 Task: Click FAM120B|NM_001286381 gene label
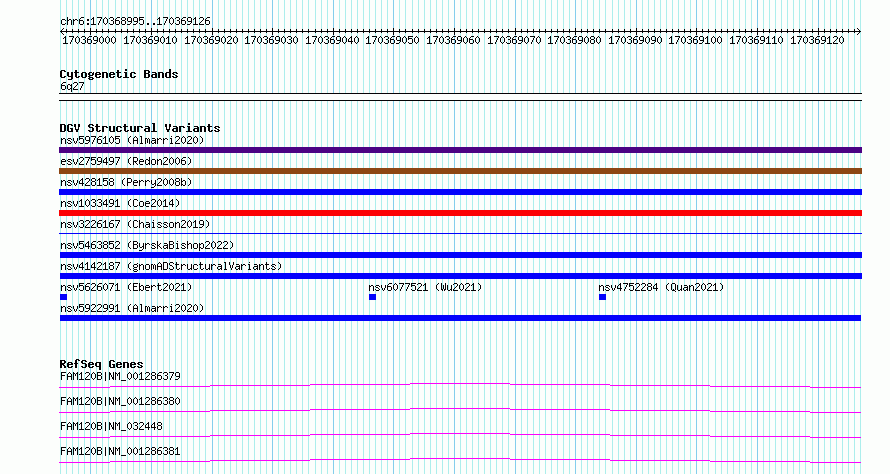tap(120, 451)
